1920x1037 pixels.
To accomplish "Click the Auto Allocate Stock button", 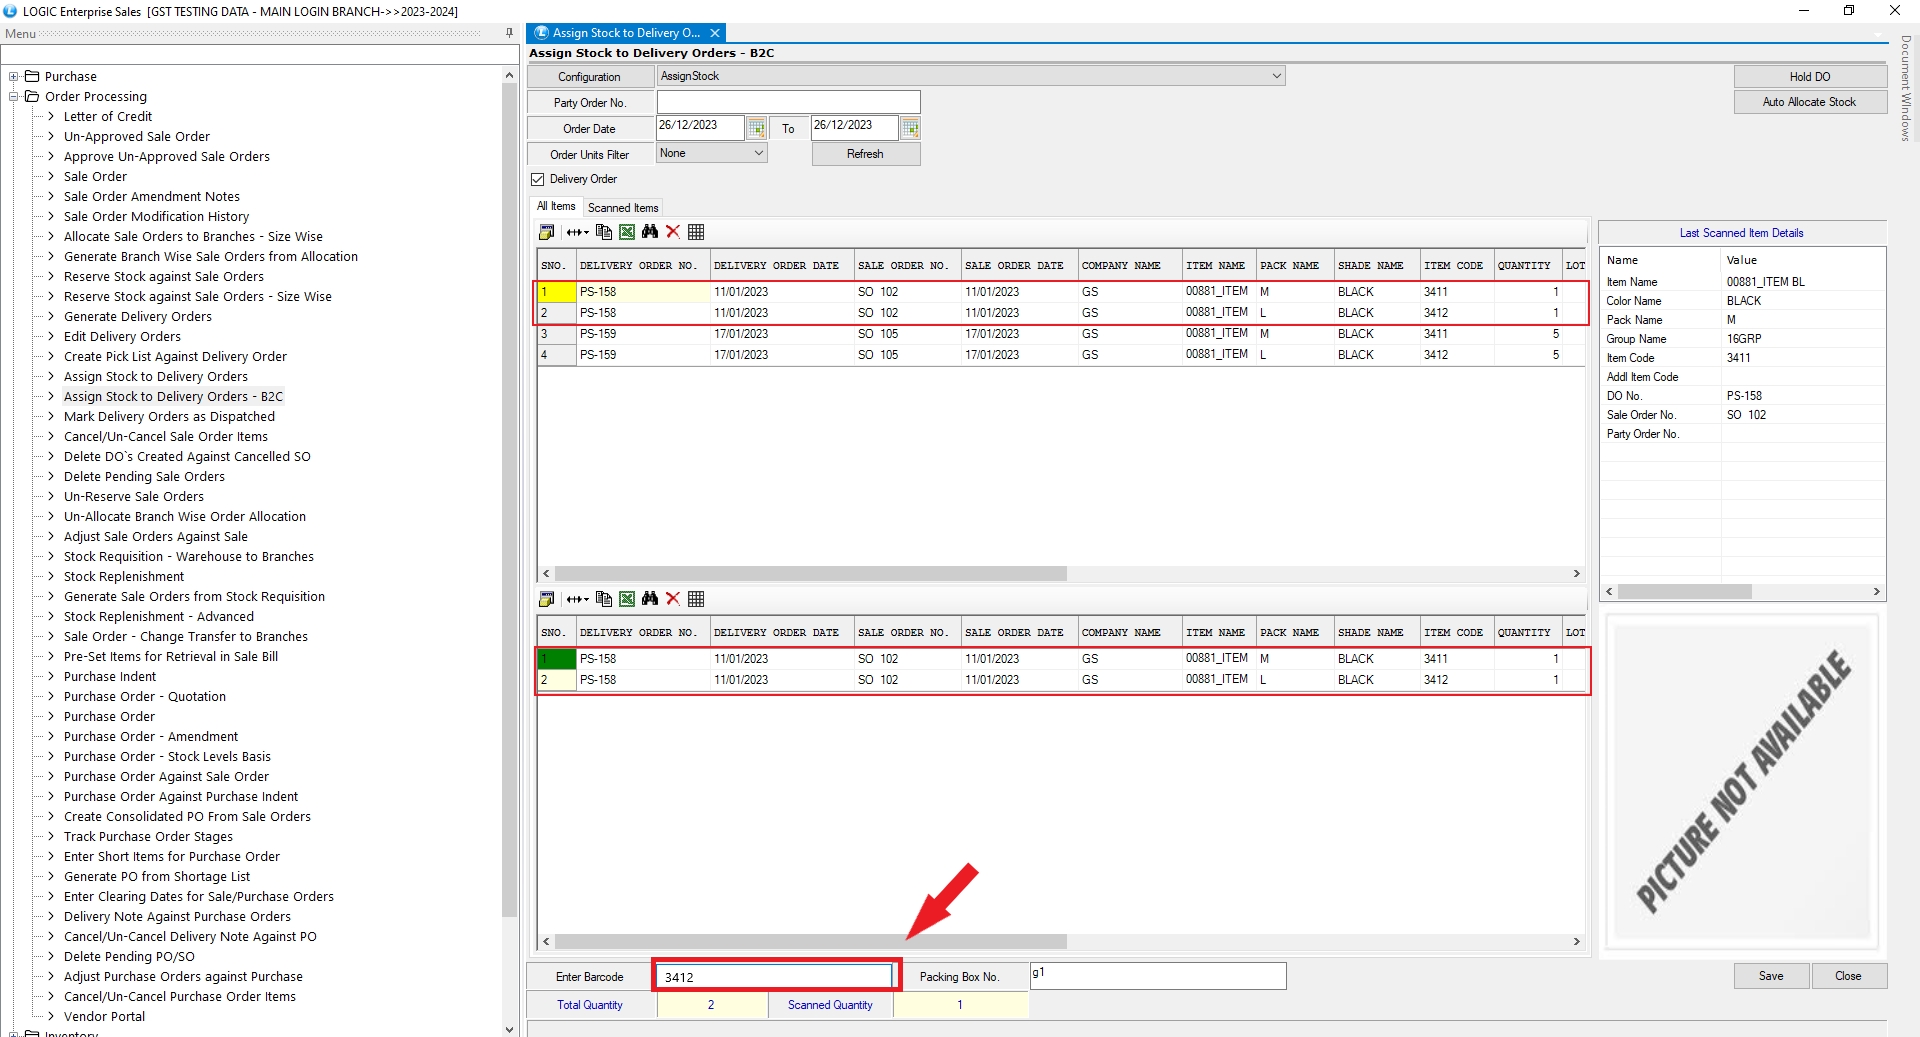I will pyautogui.click(x=1809, y=102).
